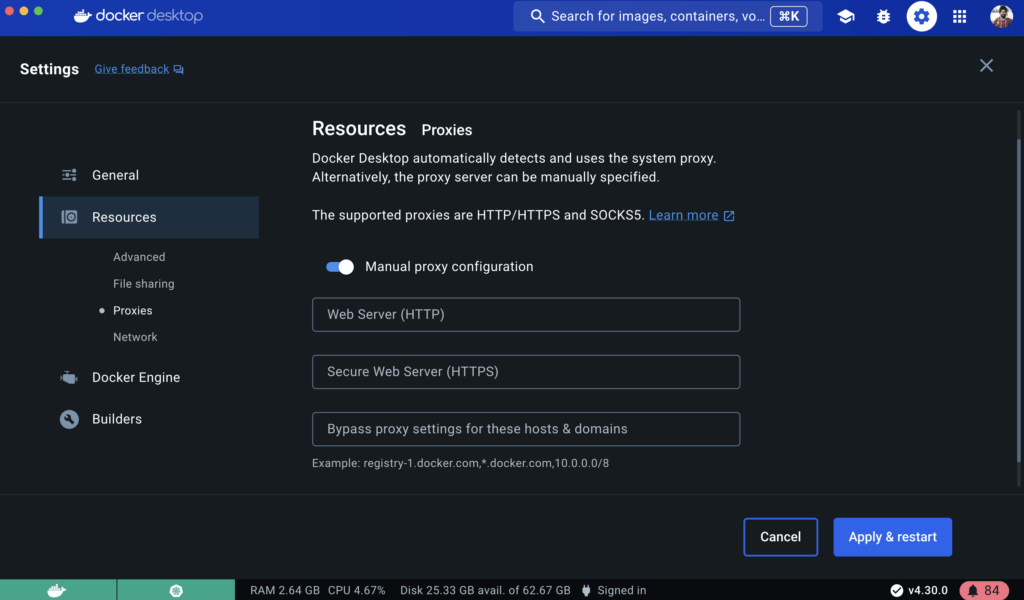Select Advanced under Resources

[139, 257]
